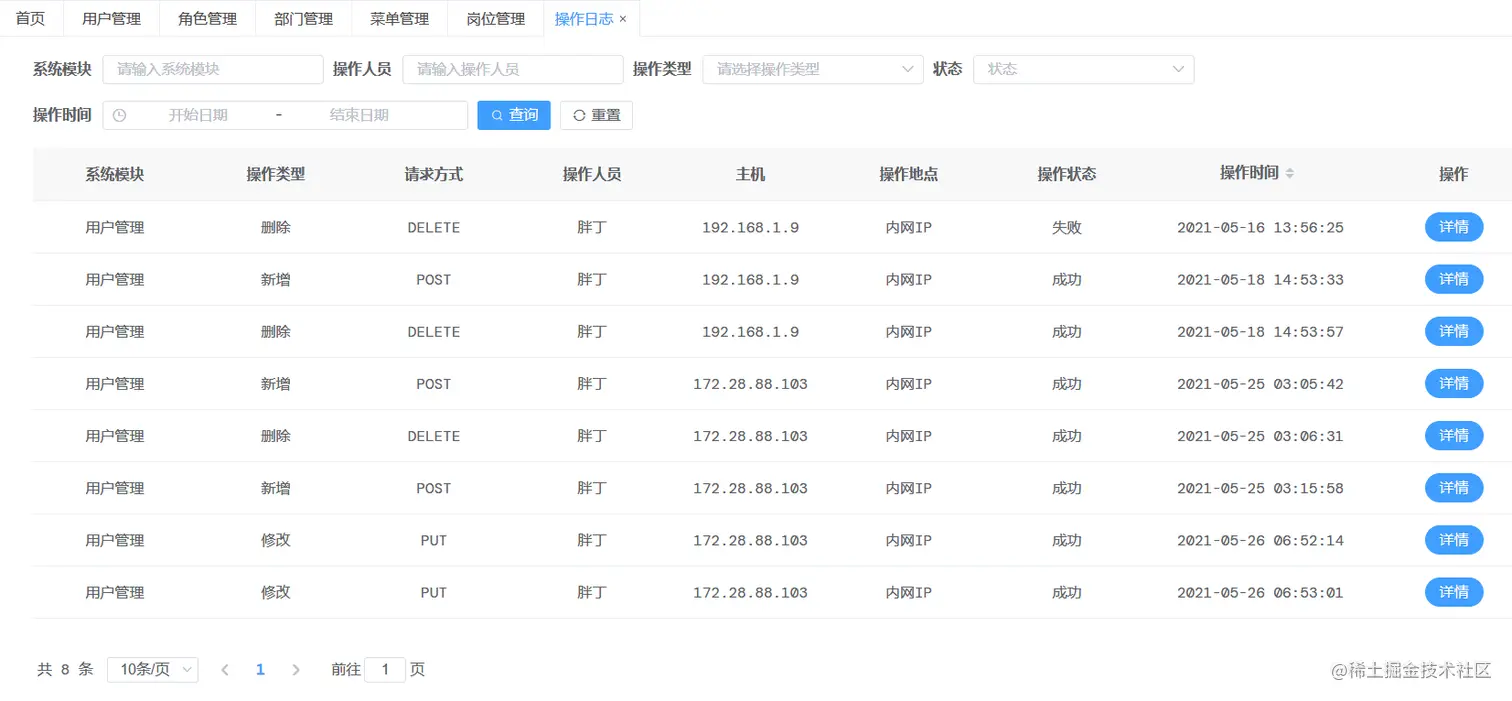1512x701 pixels.
Task: Click the 系统模块 column header
Action: pos(115,174)
